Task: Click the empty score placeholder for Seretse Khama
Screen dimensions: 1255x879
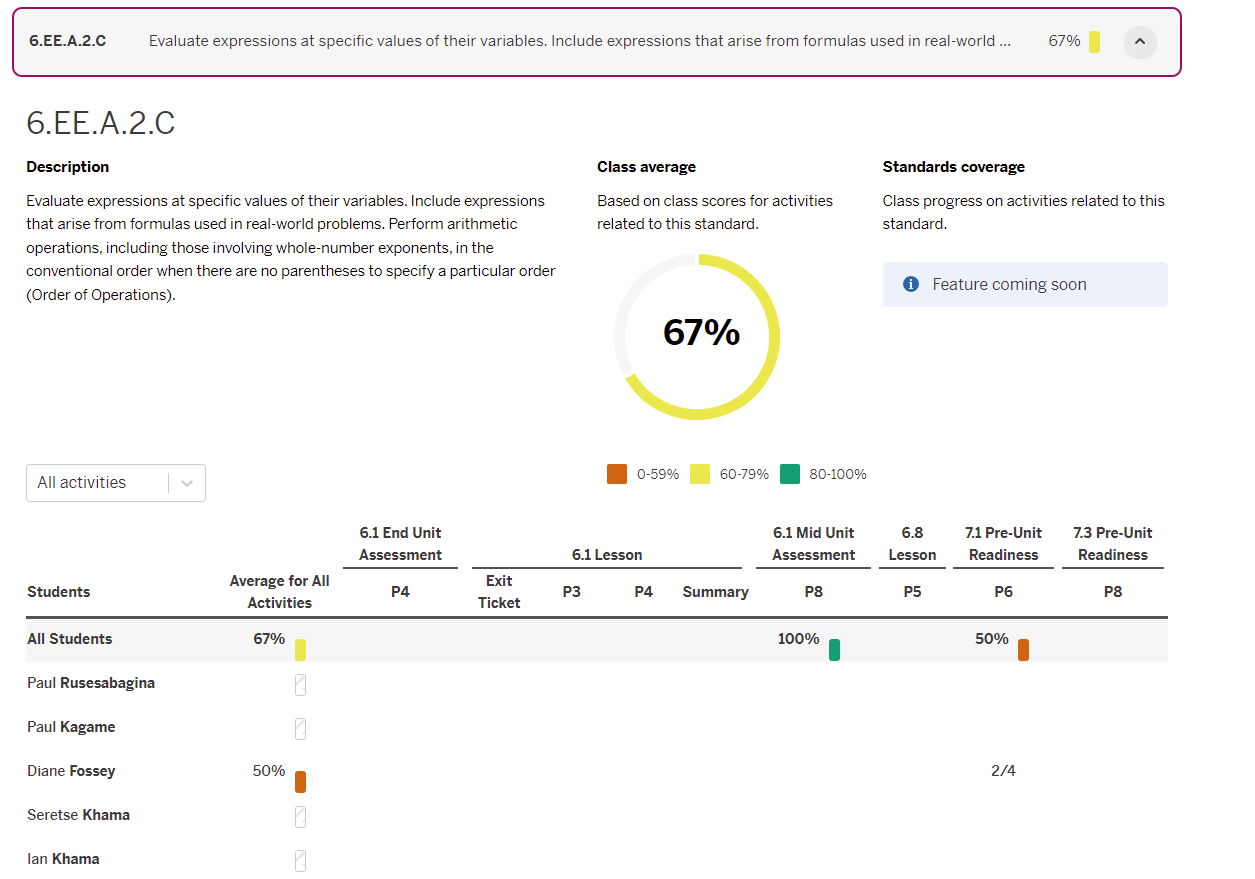Action: point(300,817)
